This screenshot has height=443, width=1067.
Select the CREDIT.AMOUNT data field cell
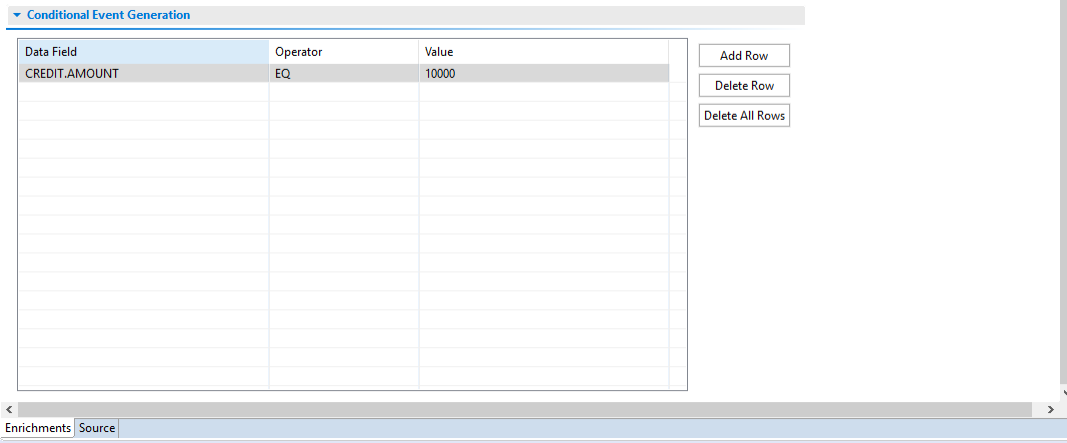pos(143,73)
